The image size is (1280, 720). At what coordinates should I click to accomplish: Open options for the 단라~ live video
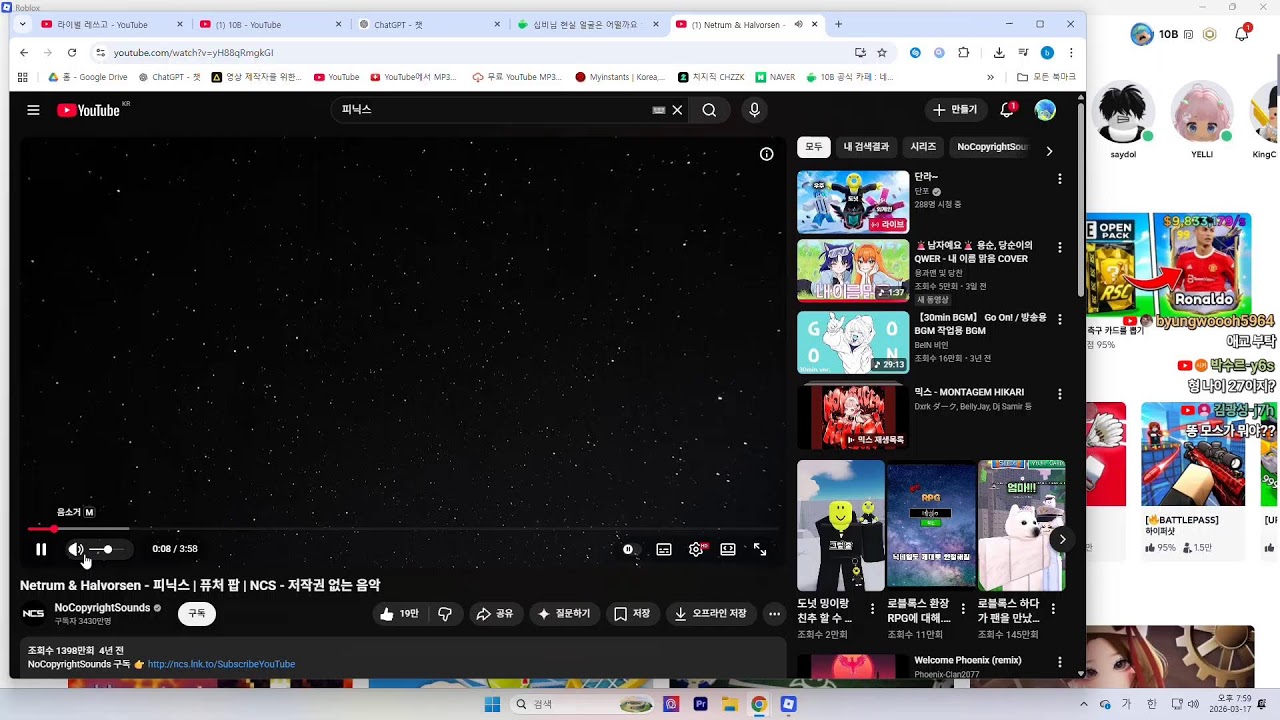[x=1060, y=179]
